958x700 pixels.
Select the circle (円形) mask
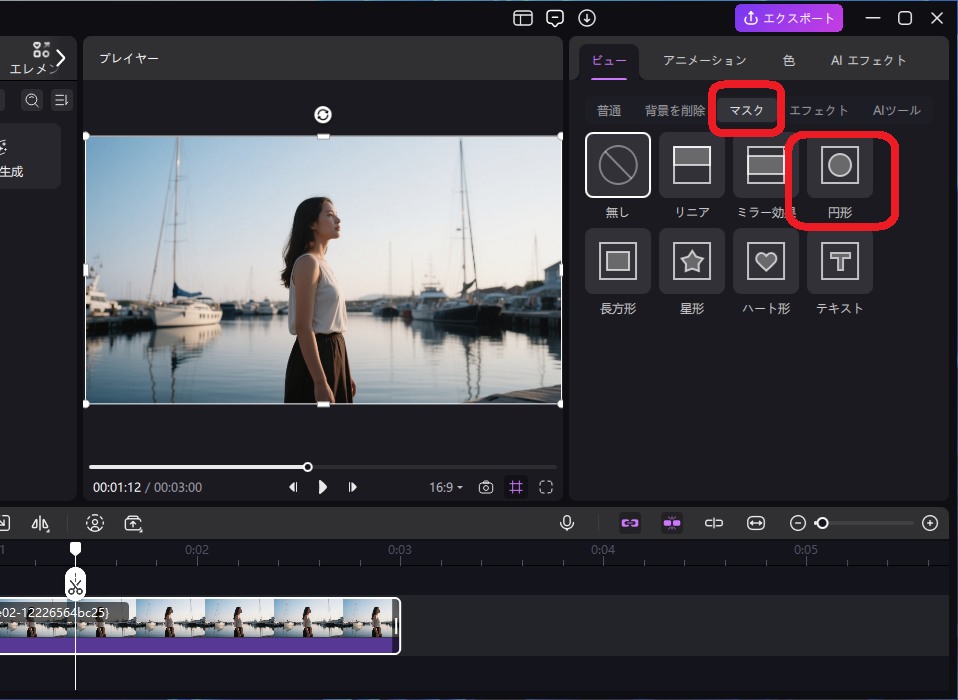840,165
